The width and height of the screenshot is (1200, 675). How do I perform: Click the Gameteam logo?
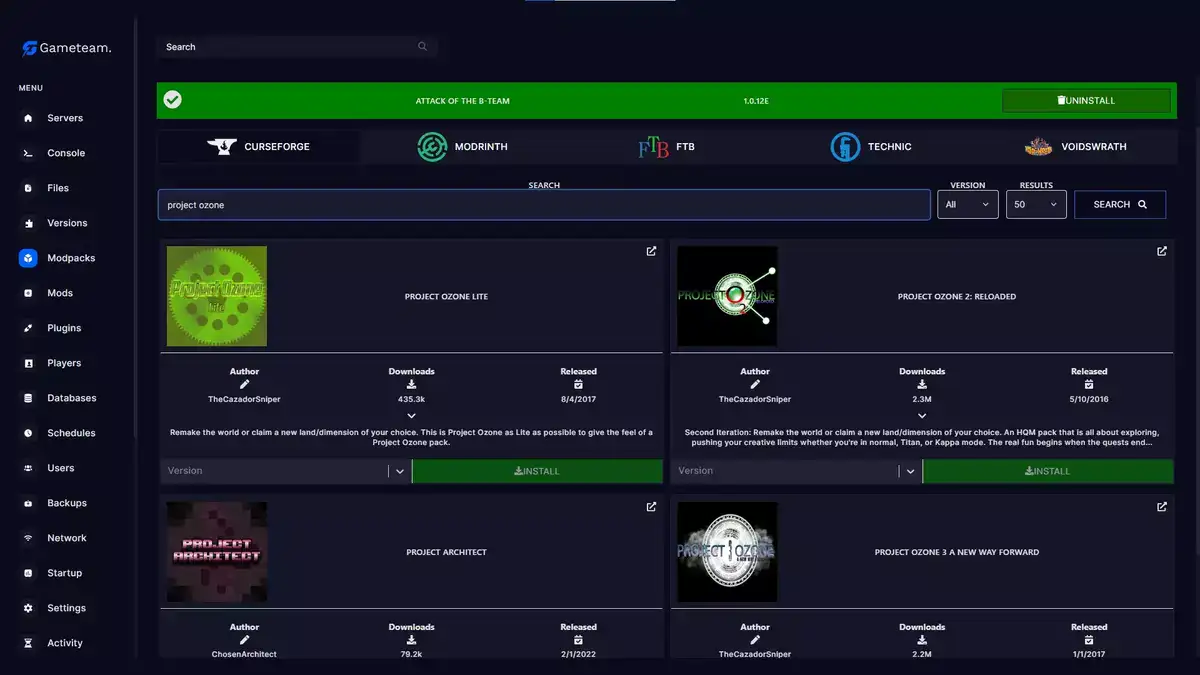click(67, 48)
